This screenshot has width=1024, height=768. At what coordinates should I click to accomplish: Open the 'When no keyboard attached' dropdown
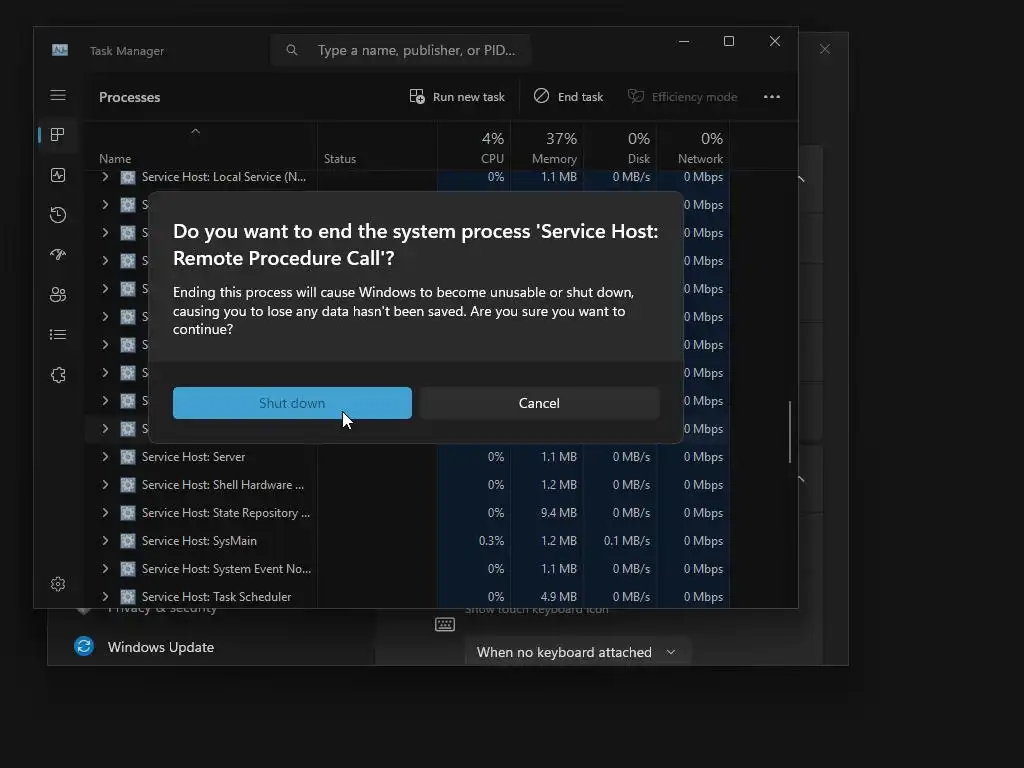(x=577, y=652)
